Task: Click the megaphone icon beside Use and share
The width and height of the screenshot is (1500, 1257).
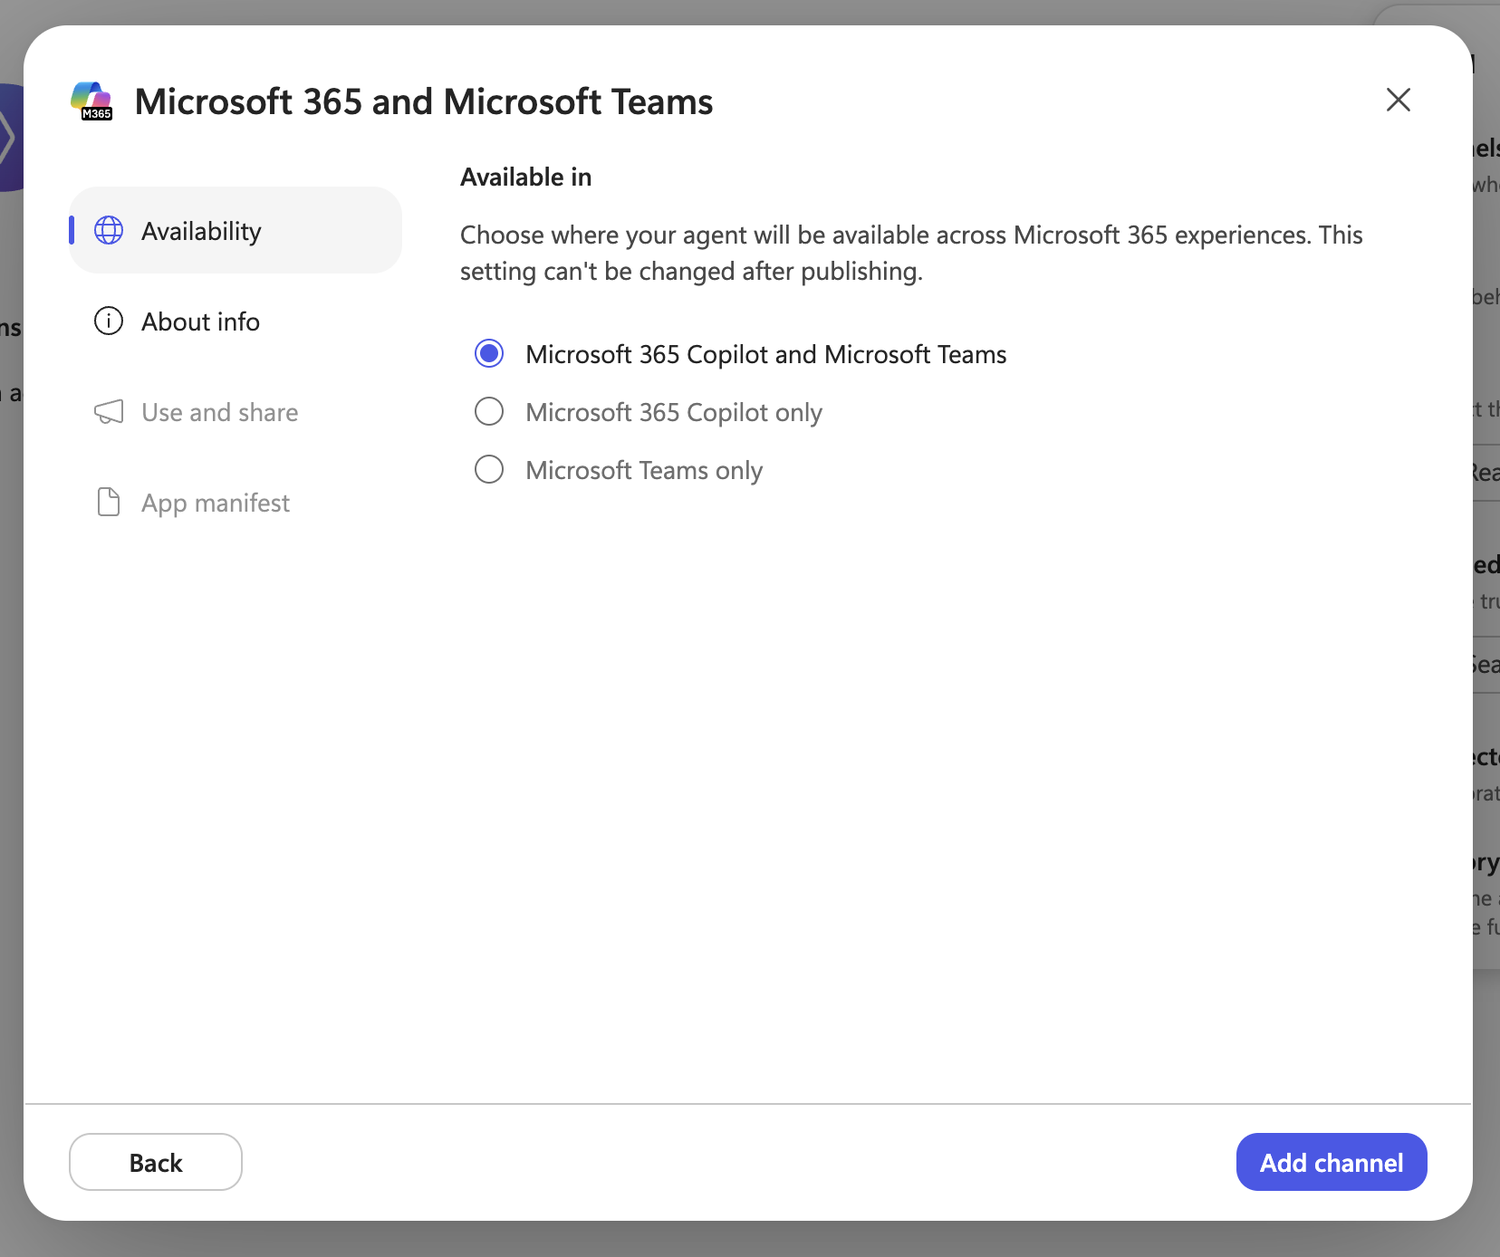Action: click(x=108, y=412)
